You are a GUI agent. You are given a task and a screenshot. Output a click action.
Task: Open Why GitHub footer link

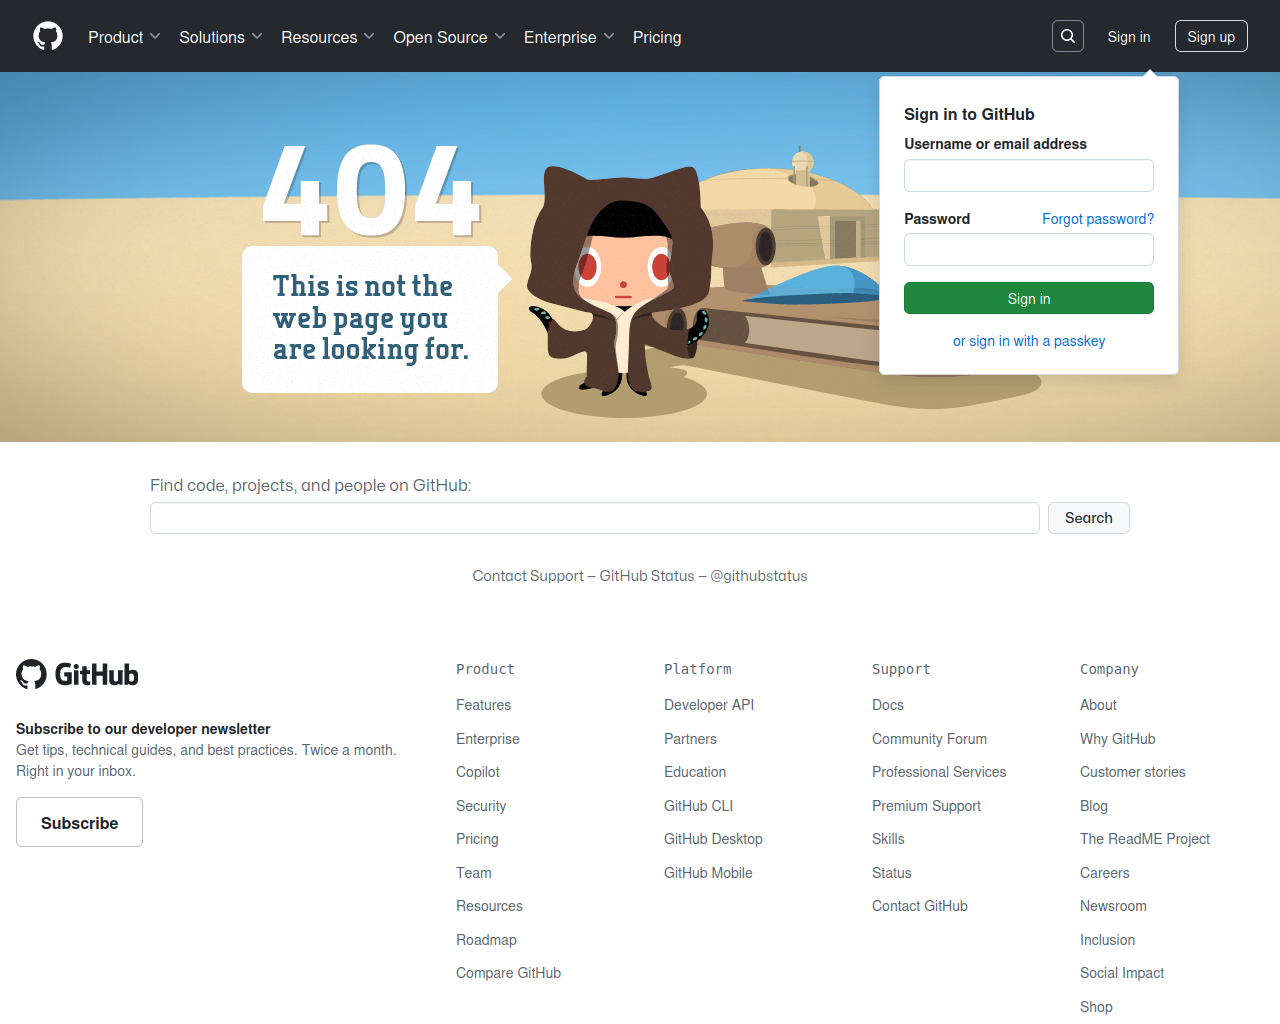(1117, 739)
